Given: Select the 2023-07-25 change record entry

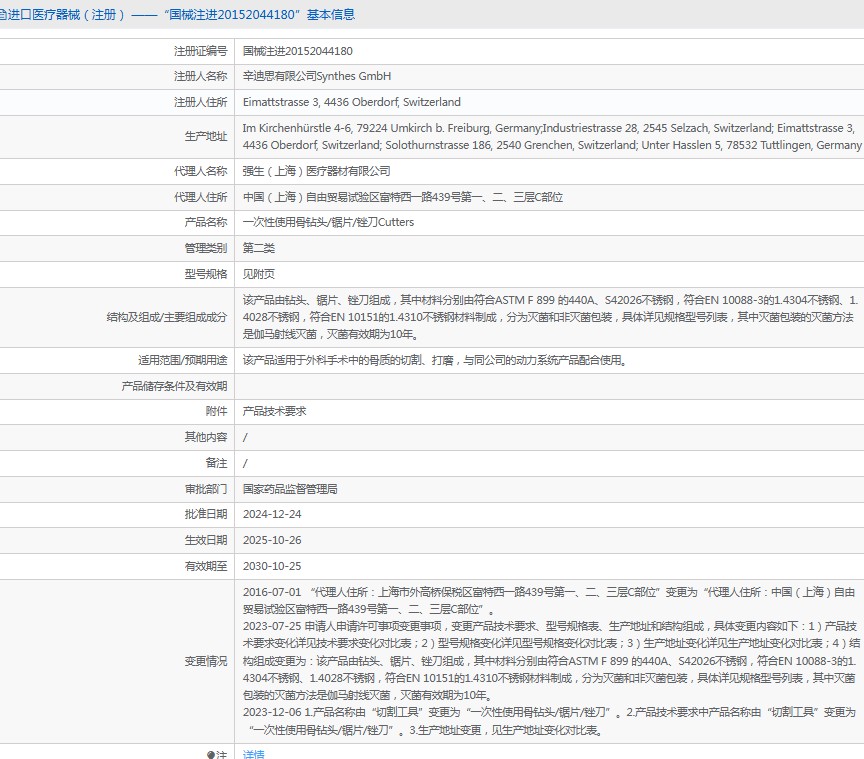Looking at the screenshot, I should click(x=551, y=661).
